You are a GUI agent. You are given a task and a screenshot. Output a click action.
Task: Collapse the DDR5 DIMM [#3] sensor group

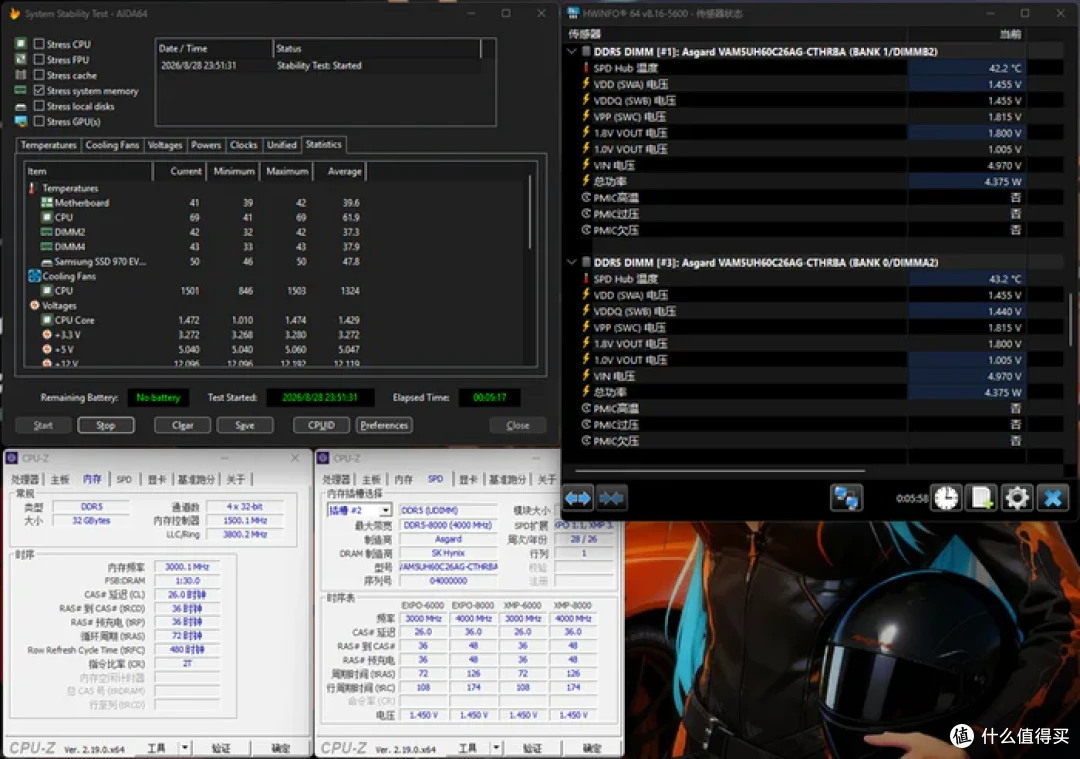coord(572,262)
